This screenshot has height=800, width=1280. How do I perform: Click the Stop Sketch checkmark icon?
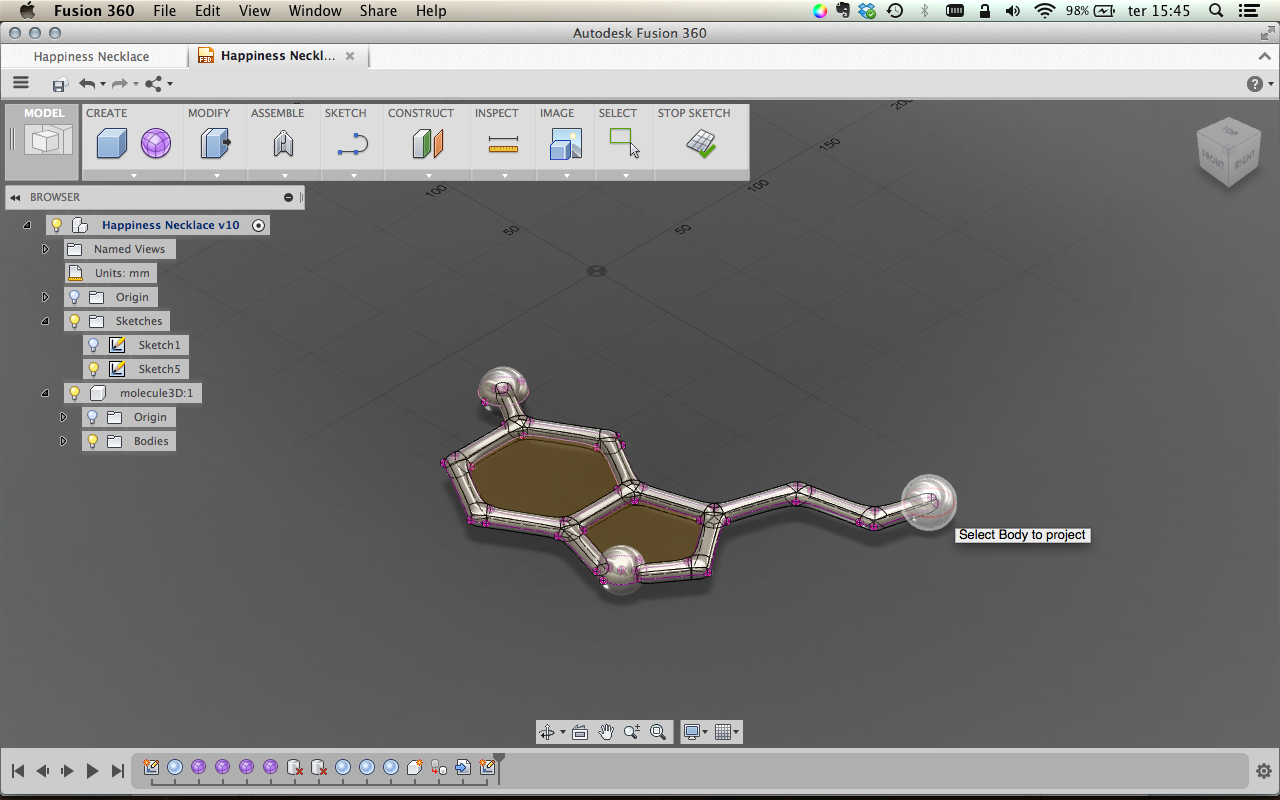[701, 144]
